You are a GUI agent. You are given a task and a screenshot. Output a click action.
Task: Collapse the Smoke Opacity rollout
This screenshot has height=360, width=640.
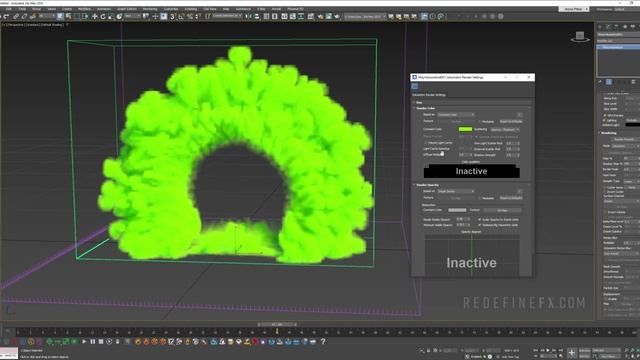(x=427, y=185)
